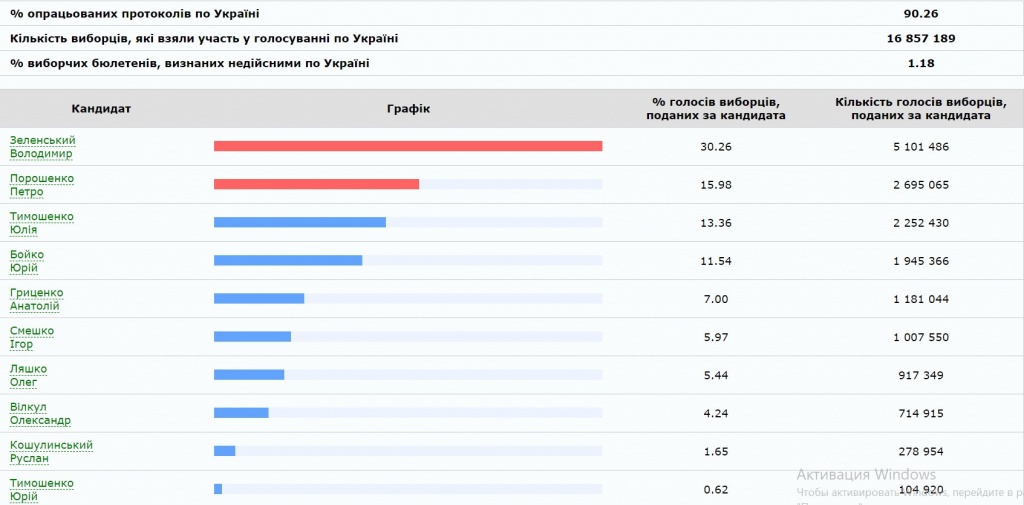The height and width of the screenshot is (505, 1024).
Task: Open candidate link Кошулинський Руслан
Action: coord(52,451)
